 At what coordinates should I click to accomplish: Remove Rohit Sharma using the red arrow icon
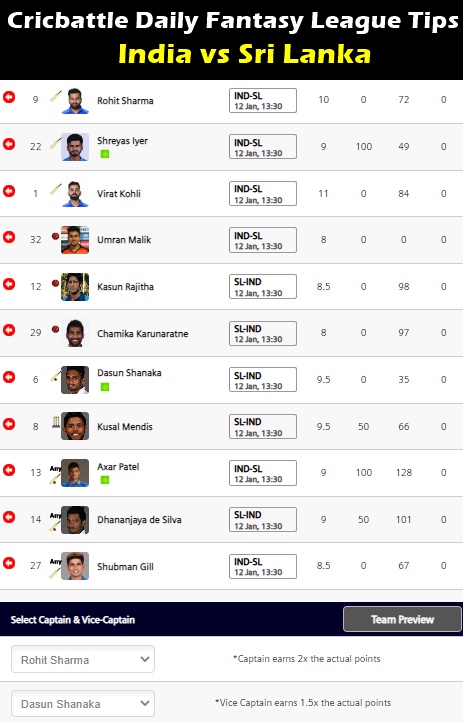click(x=9, y=97)
